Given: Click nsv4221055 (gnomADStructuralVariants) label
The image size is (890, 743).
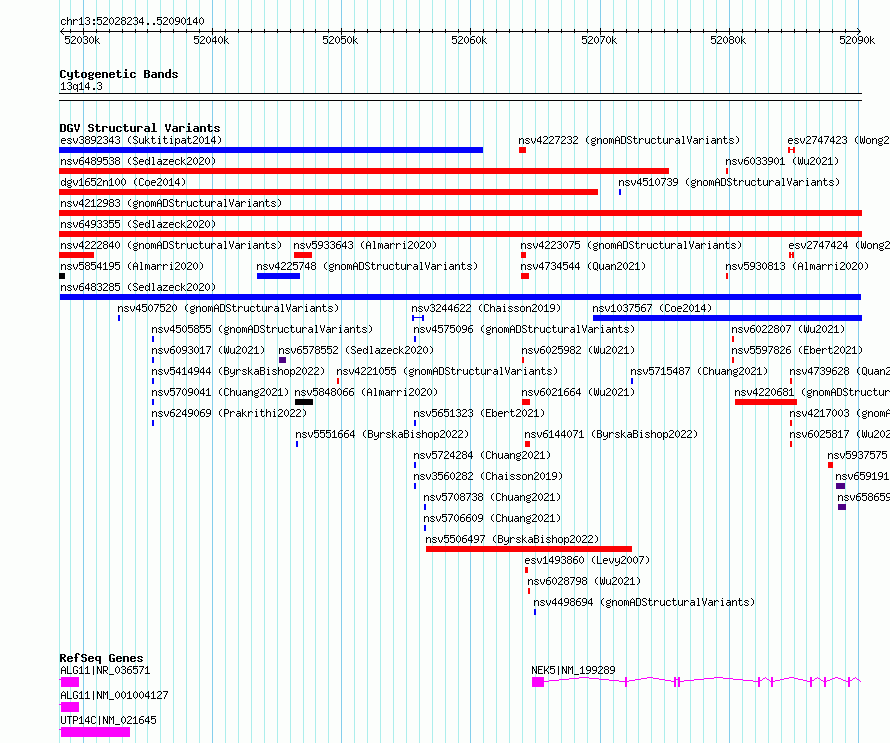Looking at the screenshot, I should 447,371.
